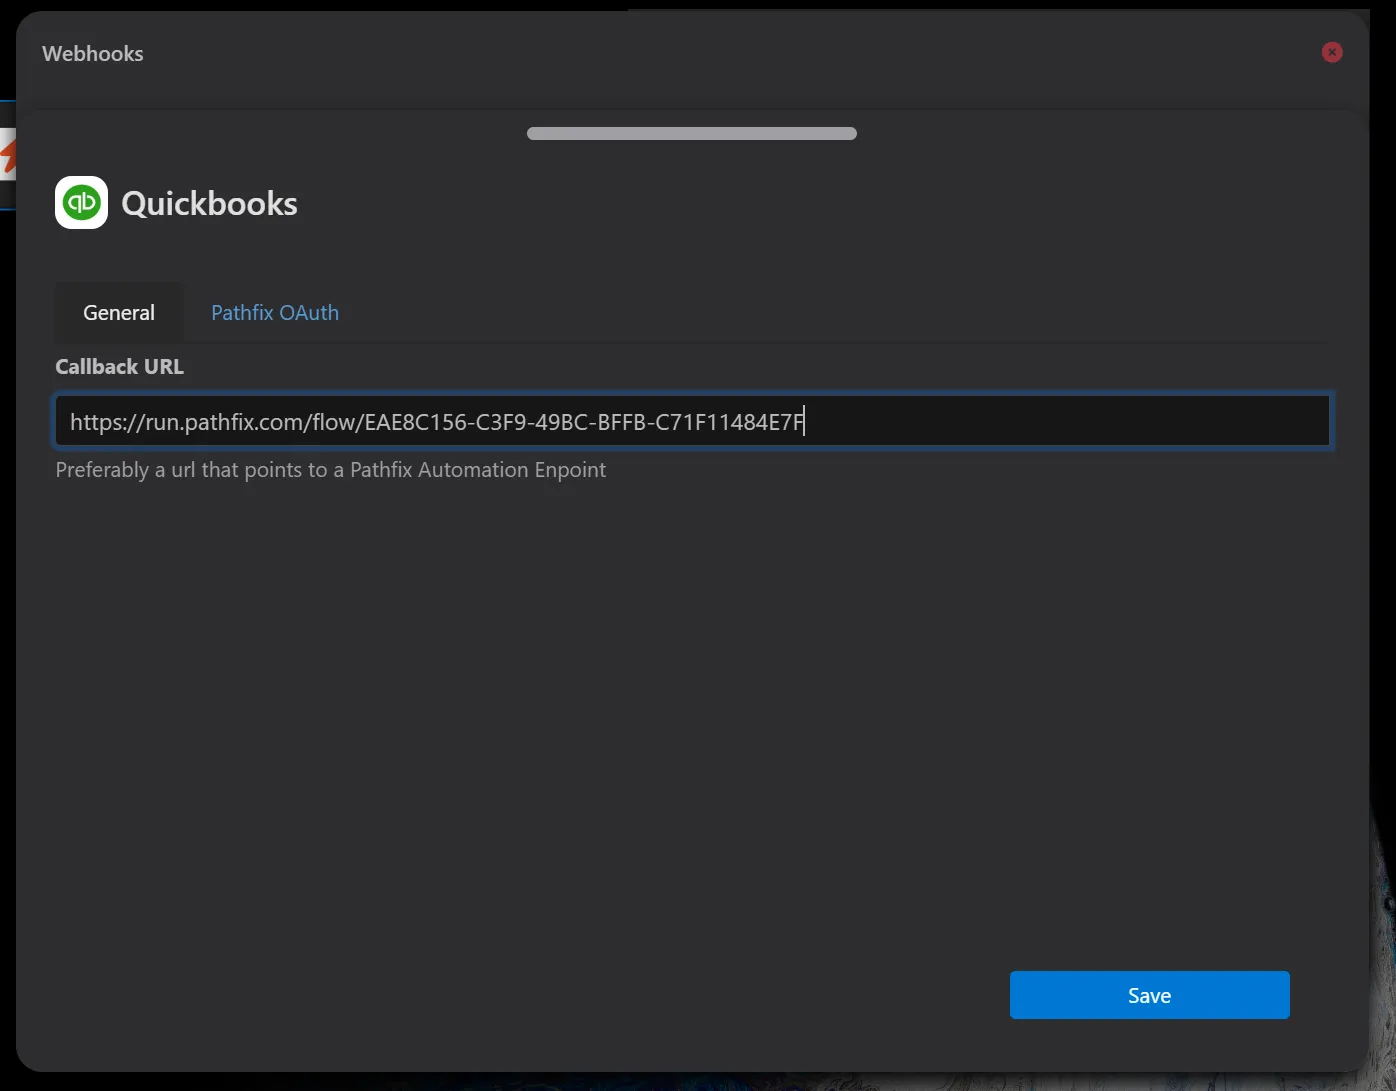This screenshot has height=1091, width=1396.
Task: Click the 'Preferably a url' hint text
Action: pos(331,470)
